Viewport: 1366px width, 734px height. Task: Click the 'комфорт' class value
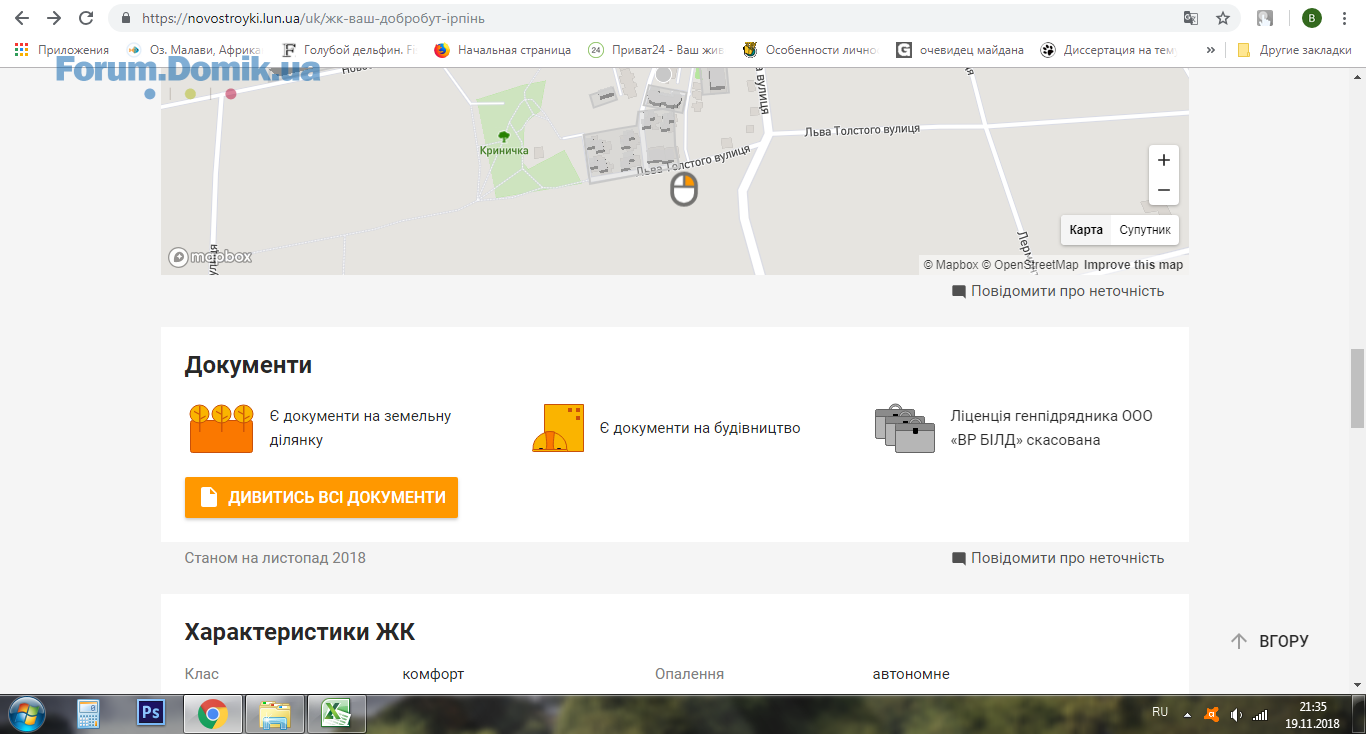(433, 674)
